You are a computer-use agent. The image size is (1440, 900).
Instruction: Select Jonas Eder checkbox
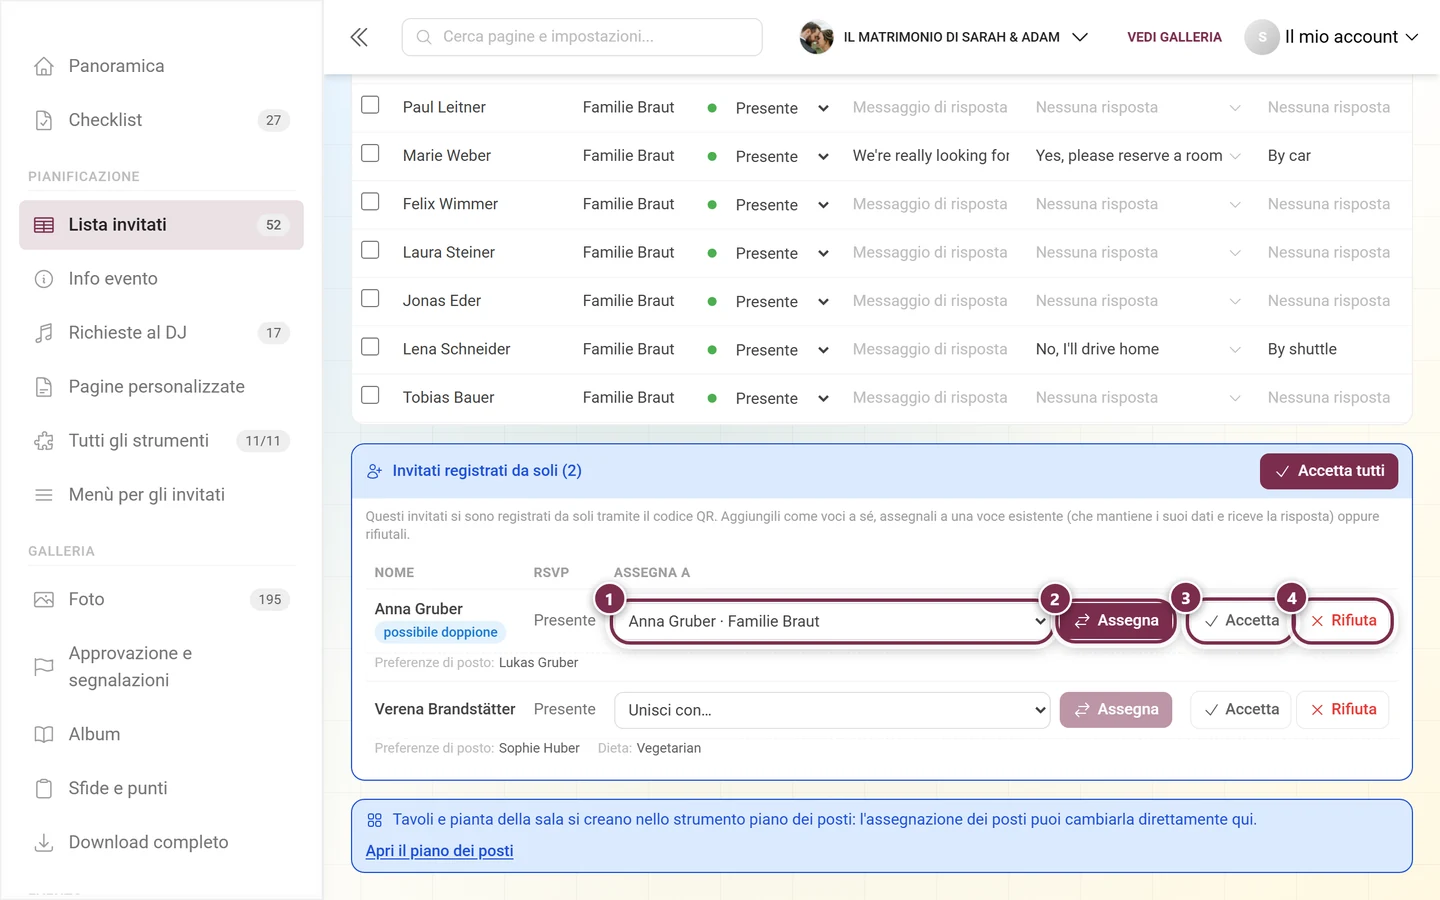pos(370,298)
